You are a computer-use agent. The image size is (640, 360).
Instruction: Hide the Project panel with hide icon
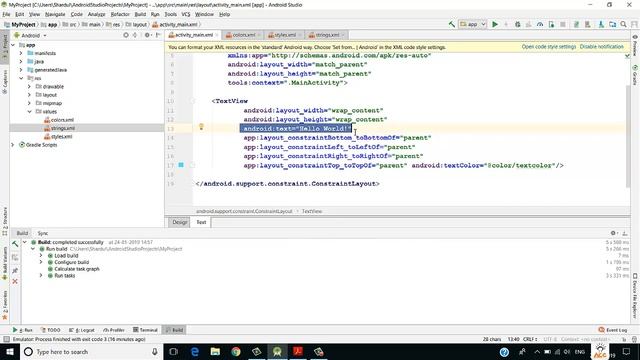point(158,36)
